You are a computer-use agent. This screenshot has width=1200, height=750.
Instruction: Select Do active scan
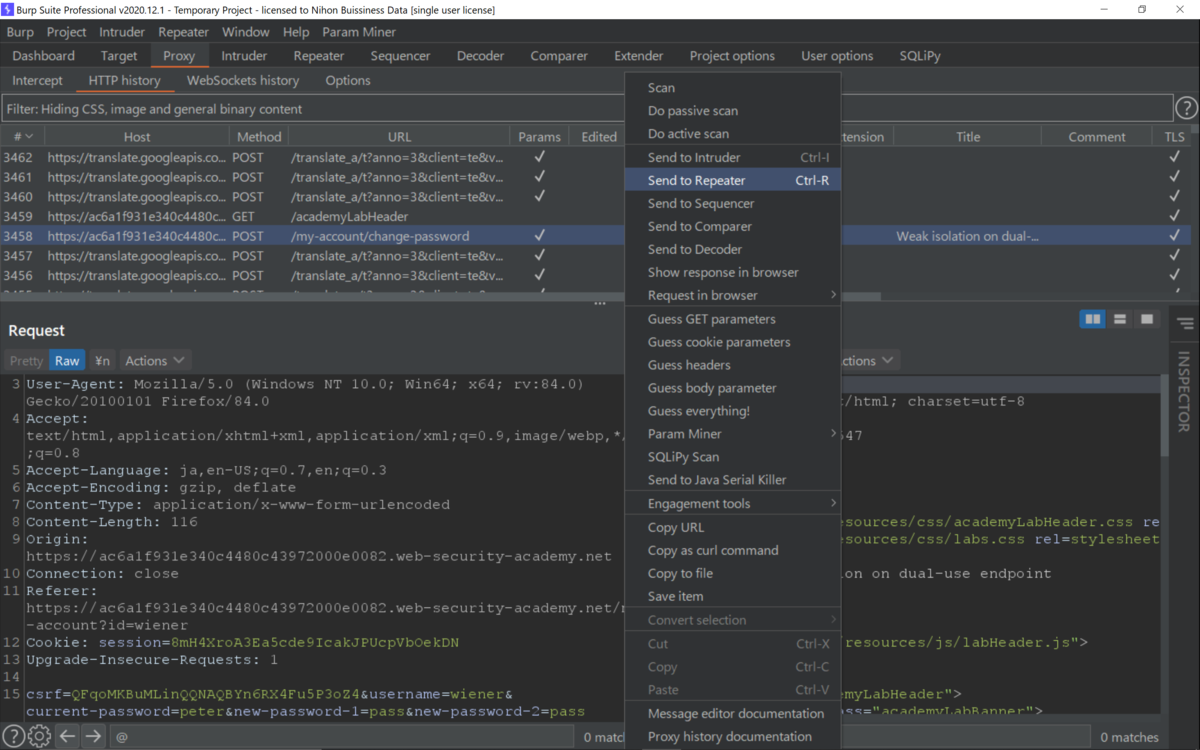pyautogui.click(x=732, y=134)
